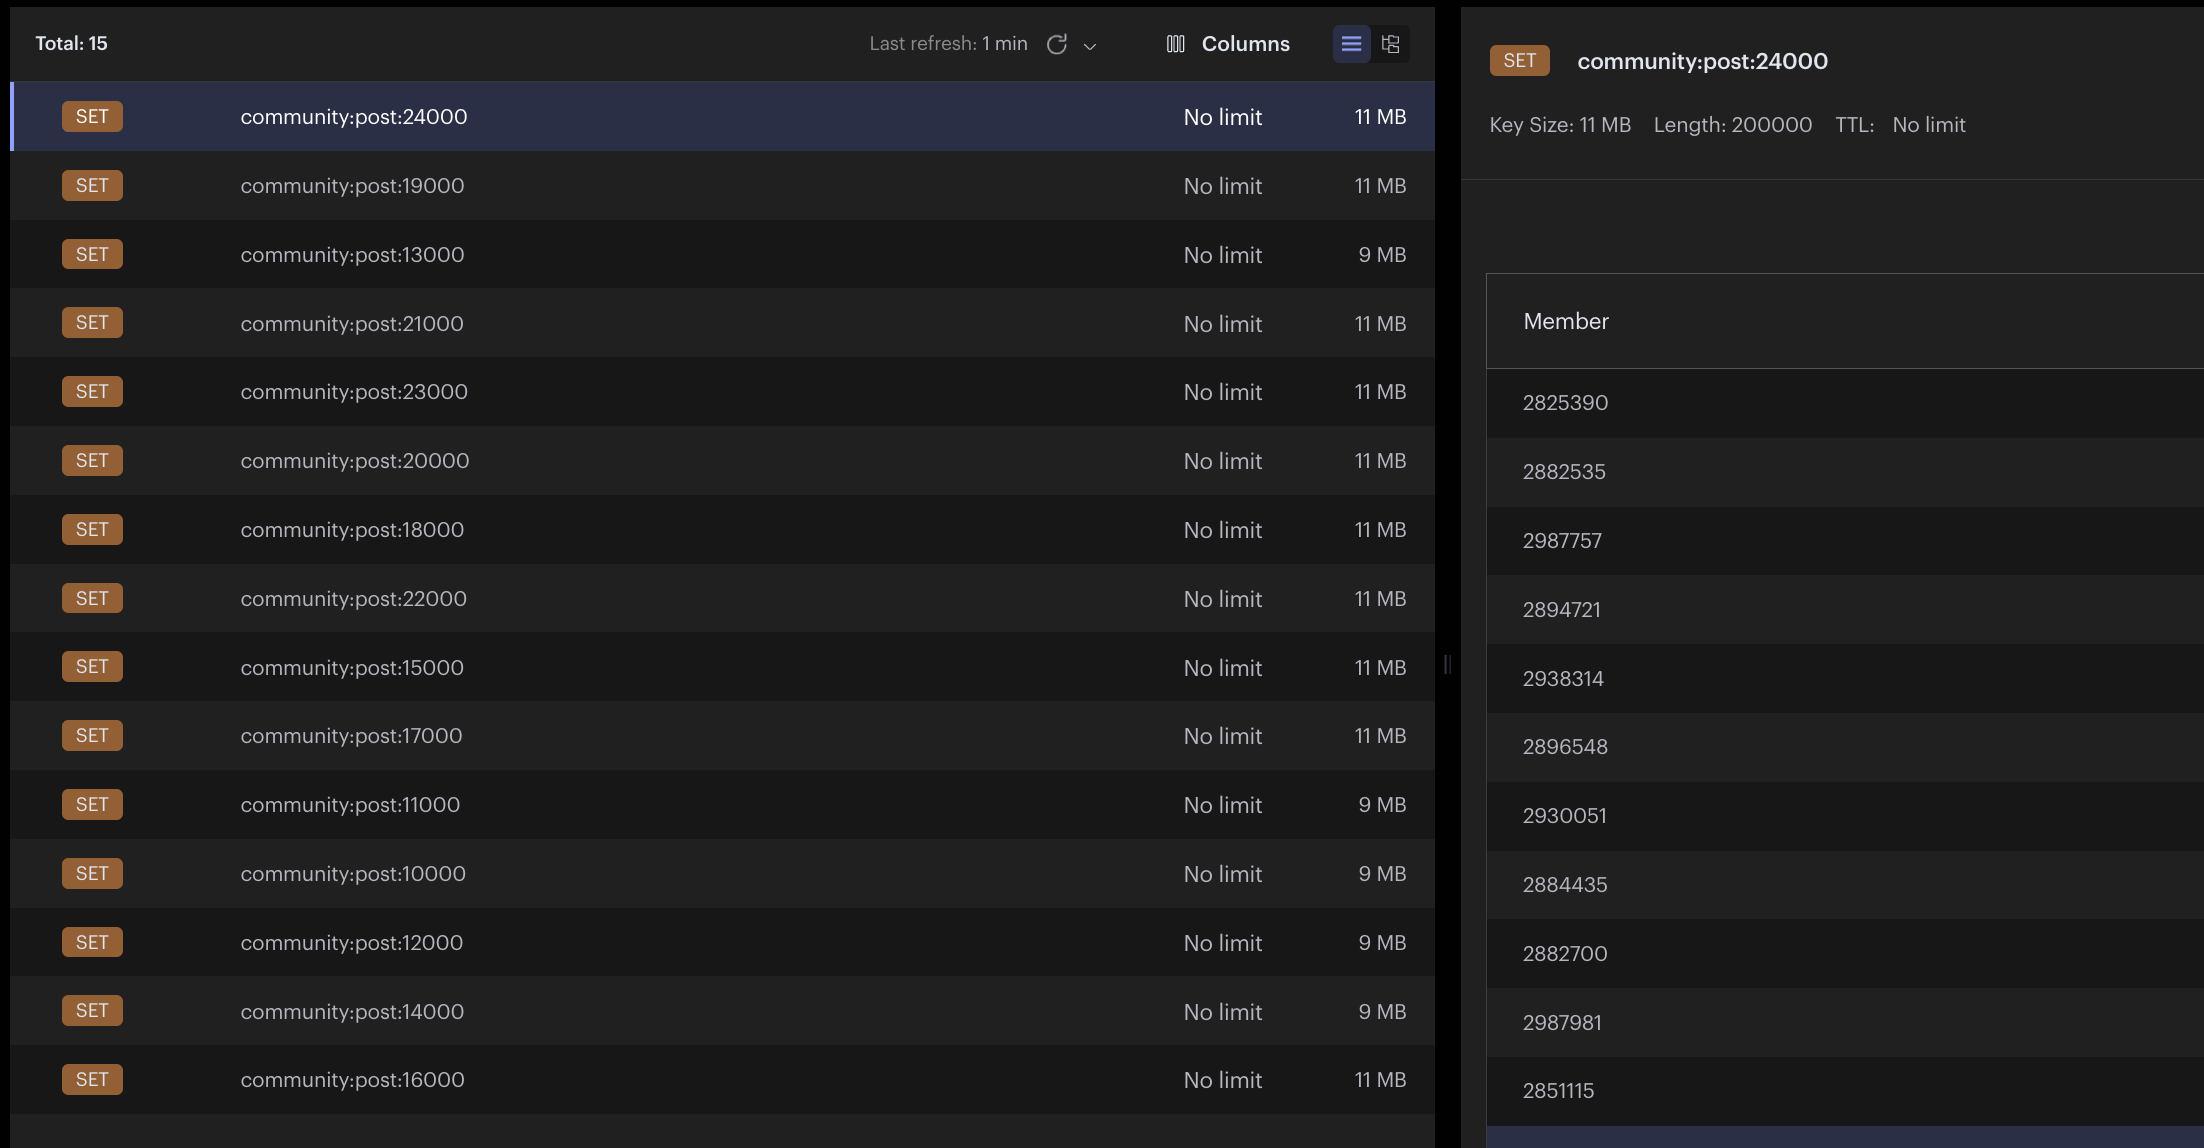
Task: Switch to list view mode
Action: (1351, 44)
